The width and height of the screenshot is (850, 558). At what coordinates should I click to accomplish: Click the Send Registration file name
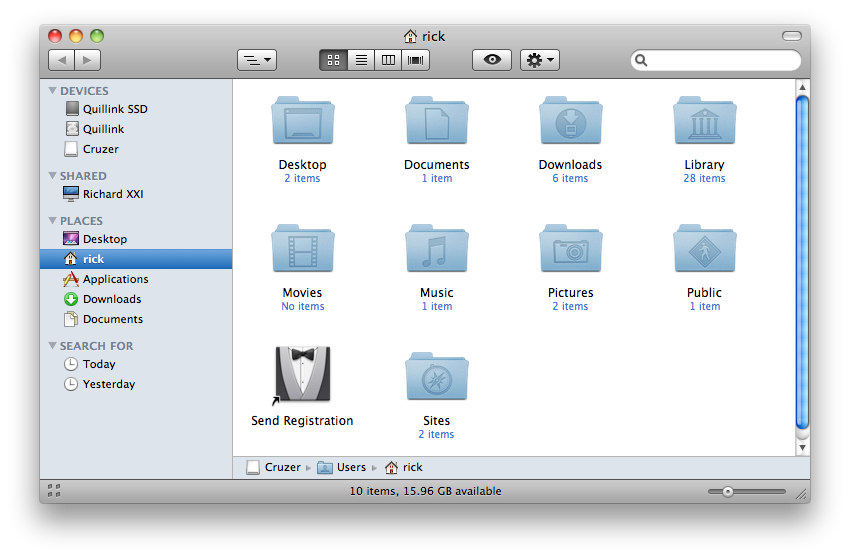tap(302, 421)
